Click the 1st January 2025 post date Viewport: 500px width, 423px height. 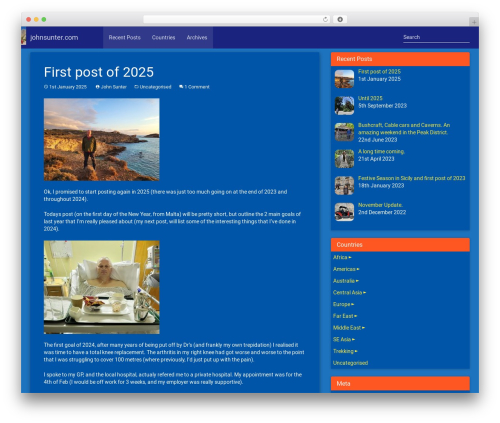[x=68, y=87]
